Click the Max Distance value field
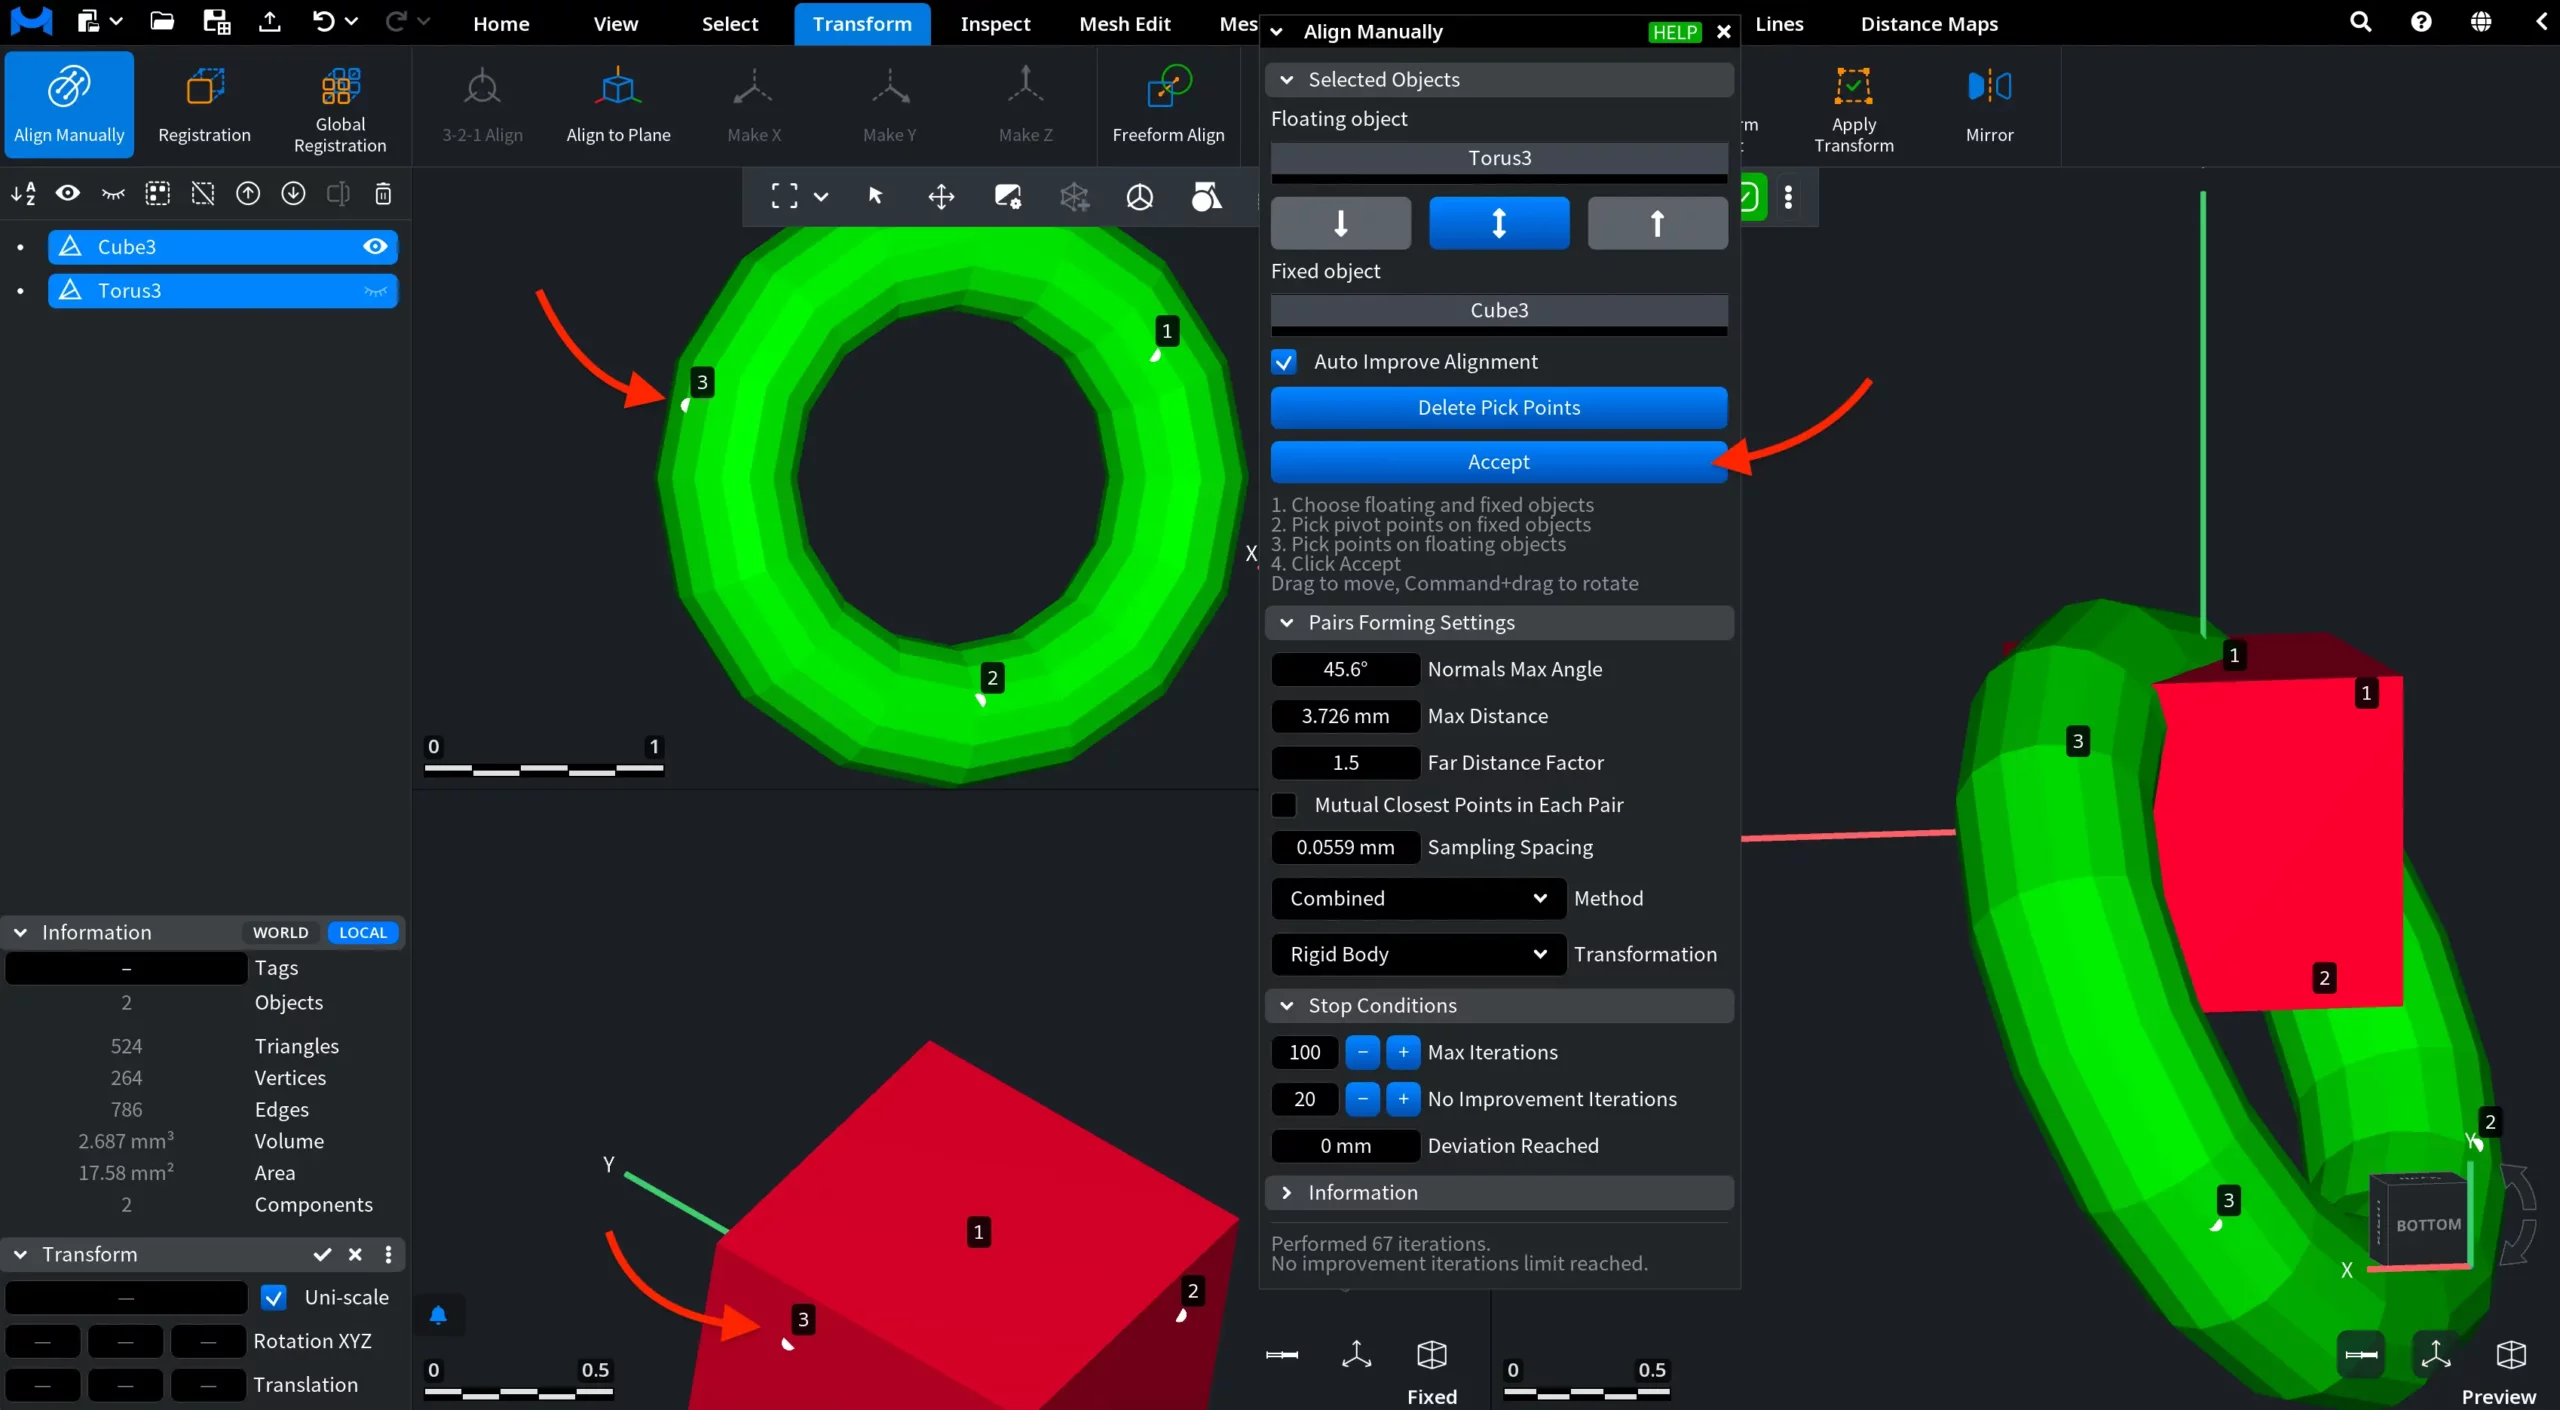This screenshot has height=1410, width=2560. point(1345,716)
